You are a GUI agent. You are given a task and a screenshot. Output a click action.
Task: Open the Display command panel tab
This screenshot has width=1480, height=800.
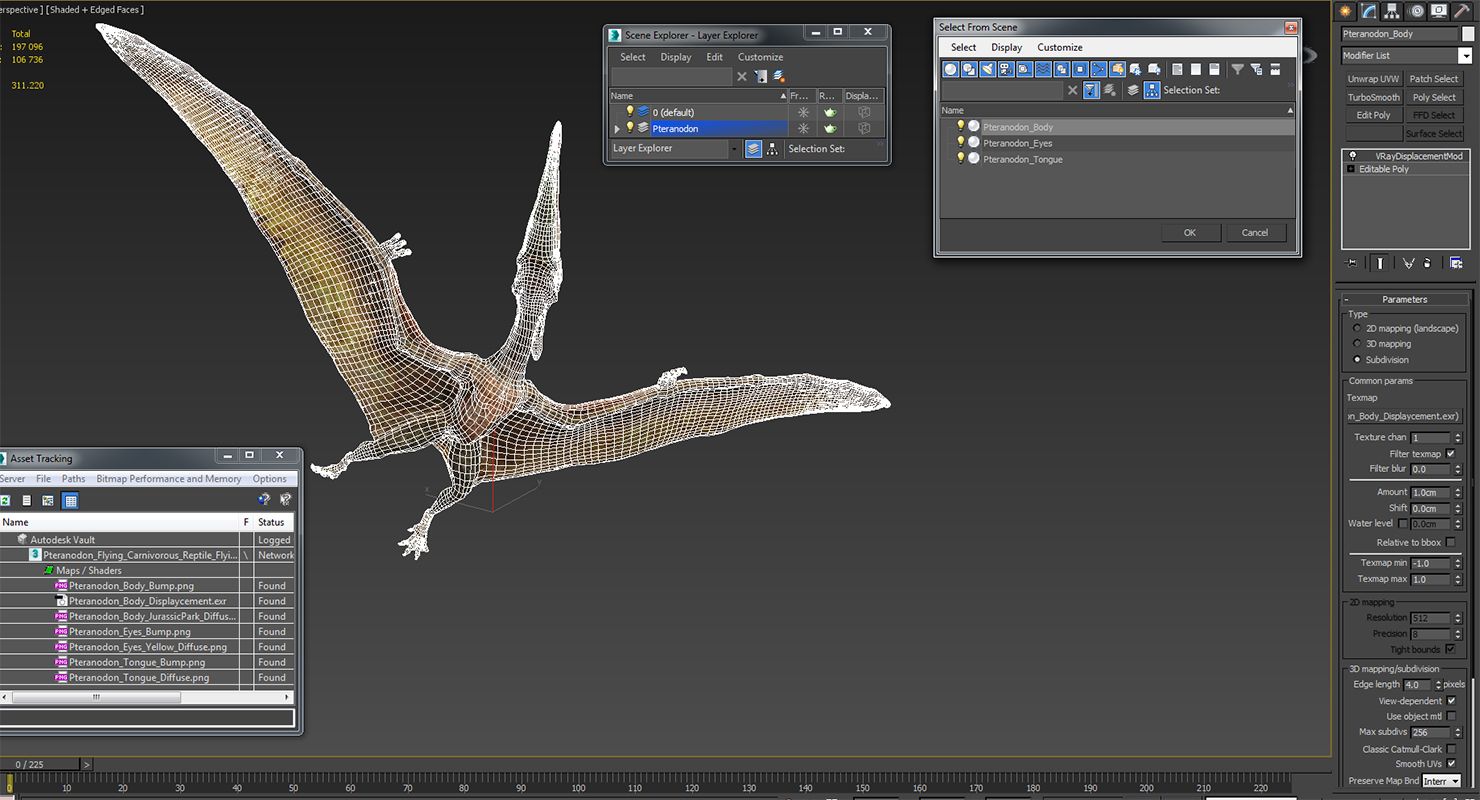[1439, 11]
